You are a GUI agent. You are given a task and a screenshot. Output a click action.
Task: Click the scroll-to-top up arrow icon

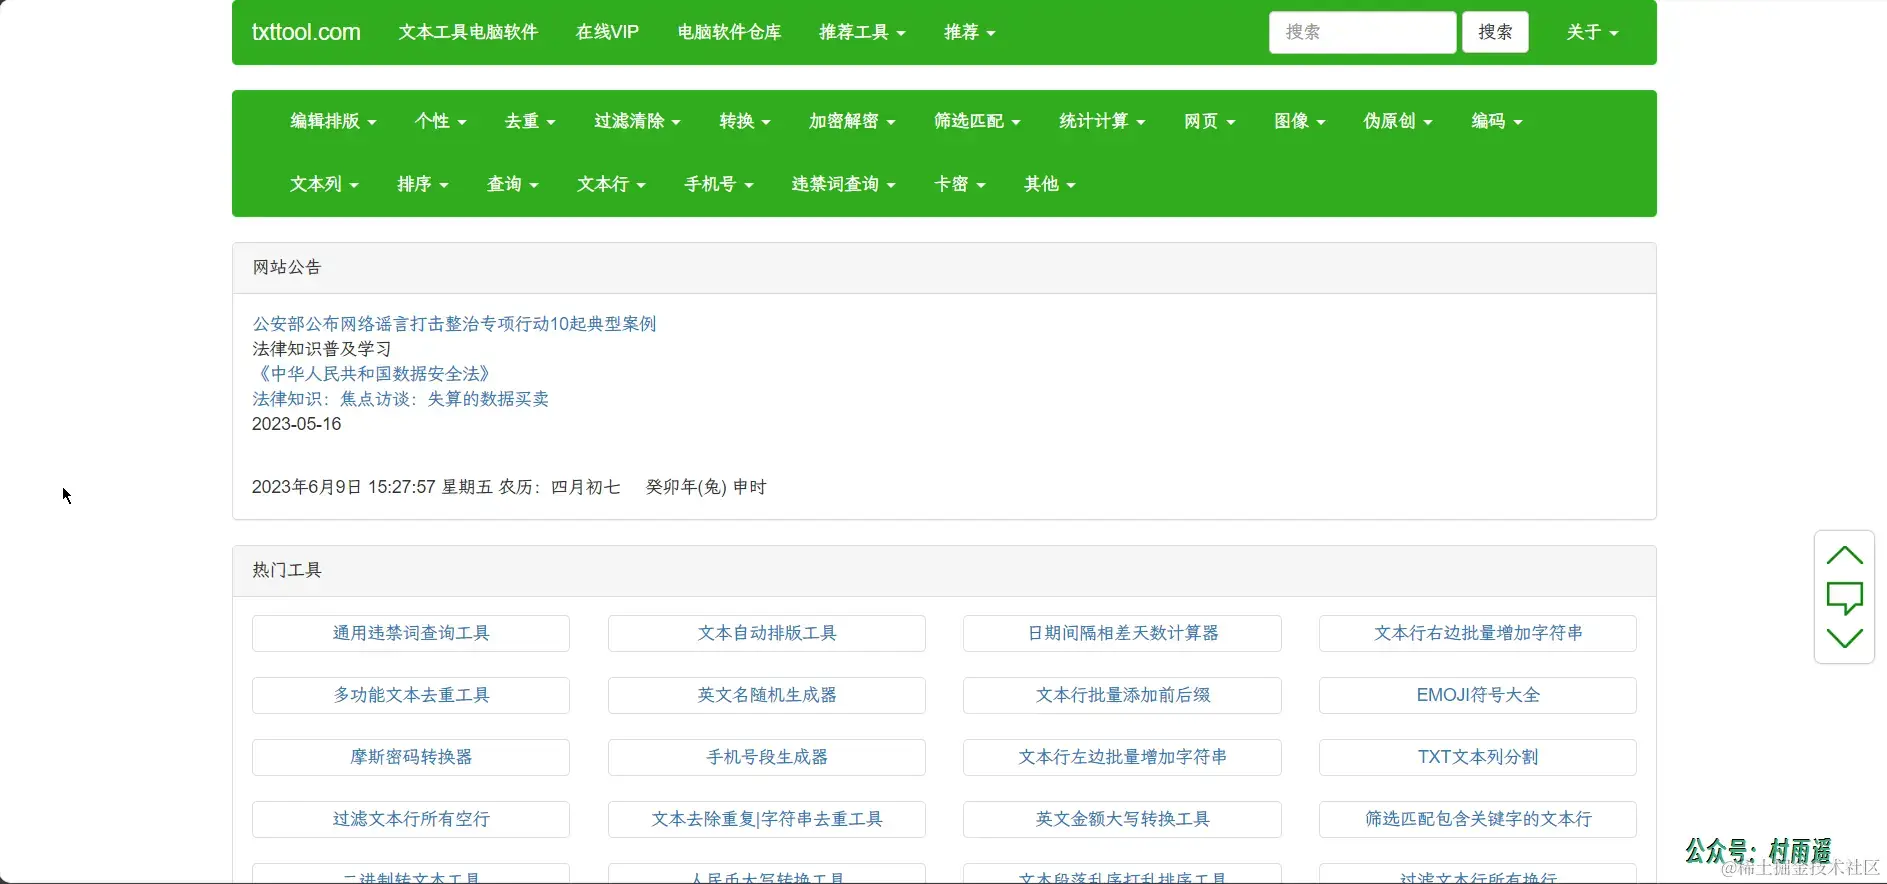[1844, 556]
